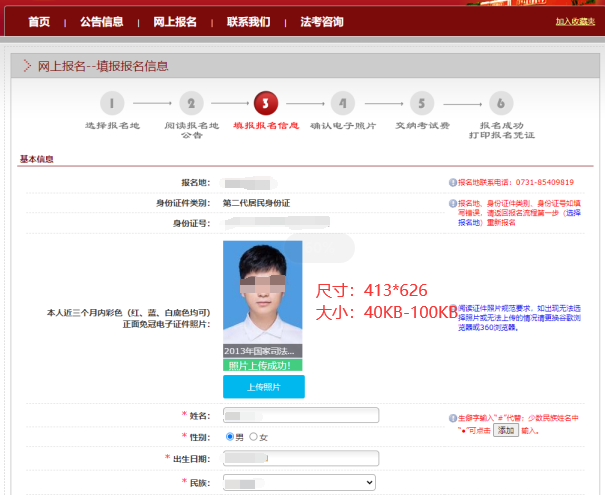Open the 法考咨询 menu item

[x=321, y=21]
